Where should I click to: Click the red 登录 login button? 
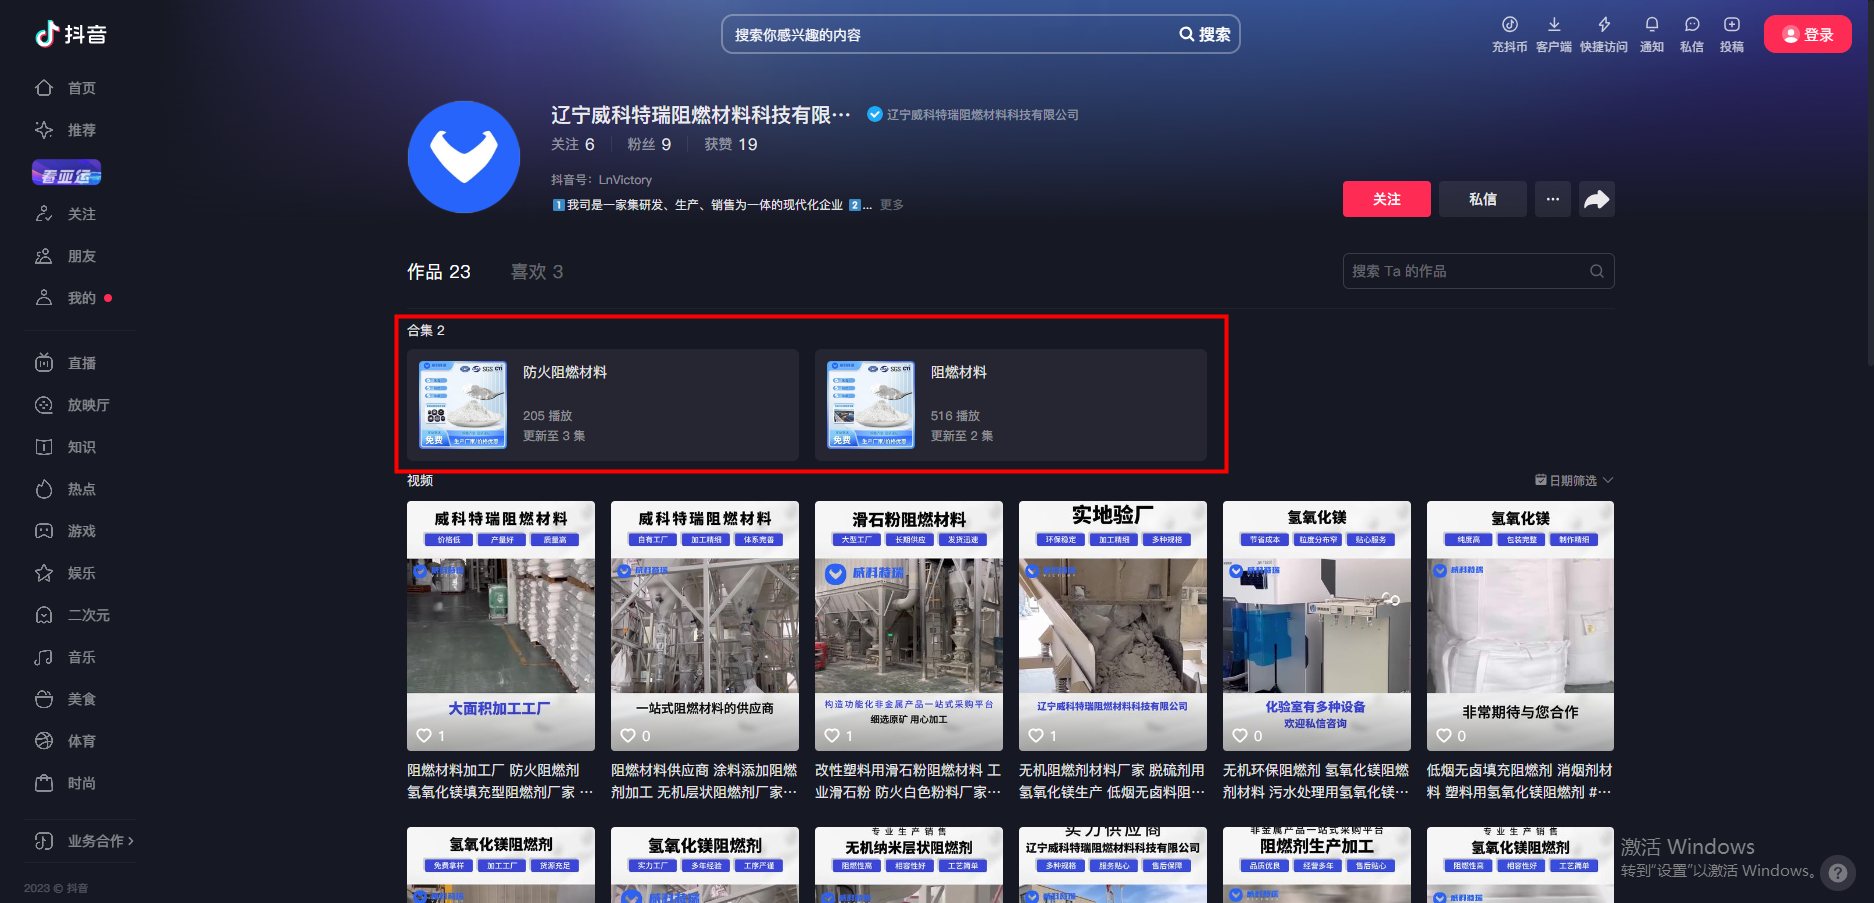[x=1807, y=34]
